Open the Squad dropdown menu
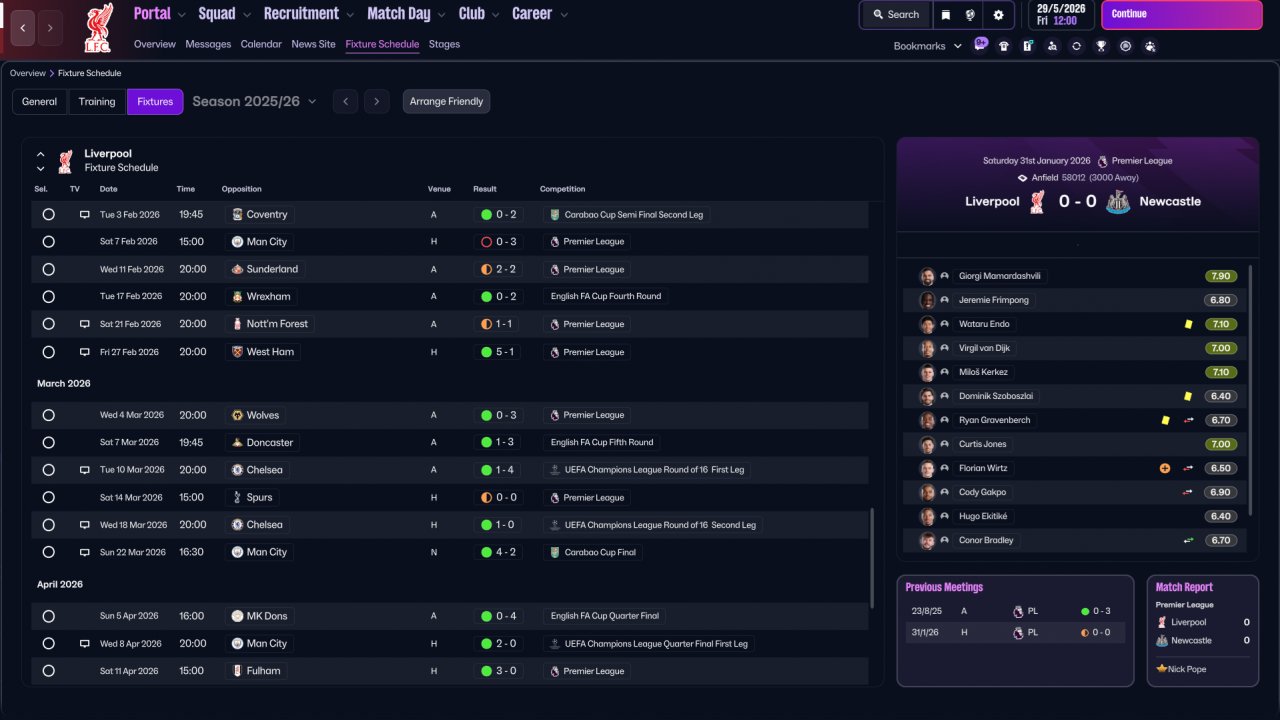Viewport: 1280px width, 720px height. pyautogui.click(x=224, y=14)
